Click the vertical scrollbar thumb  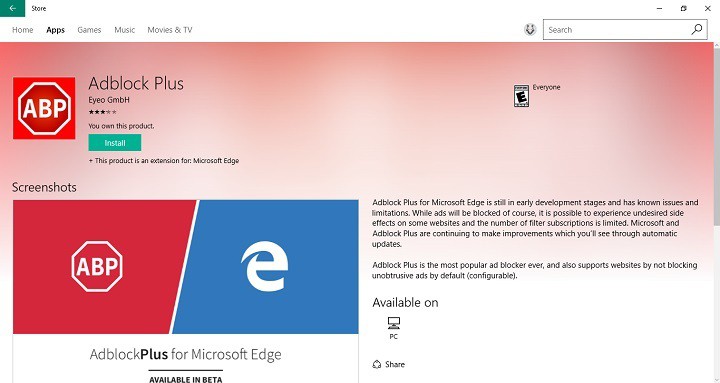point(716,137)
